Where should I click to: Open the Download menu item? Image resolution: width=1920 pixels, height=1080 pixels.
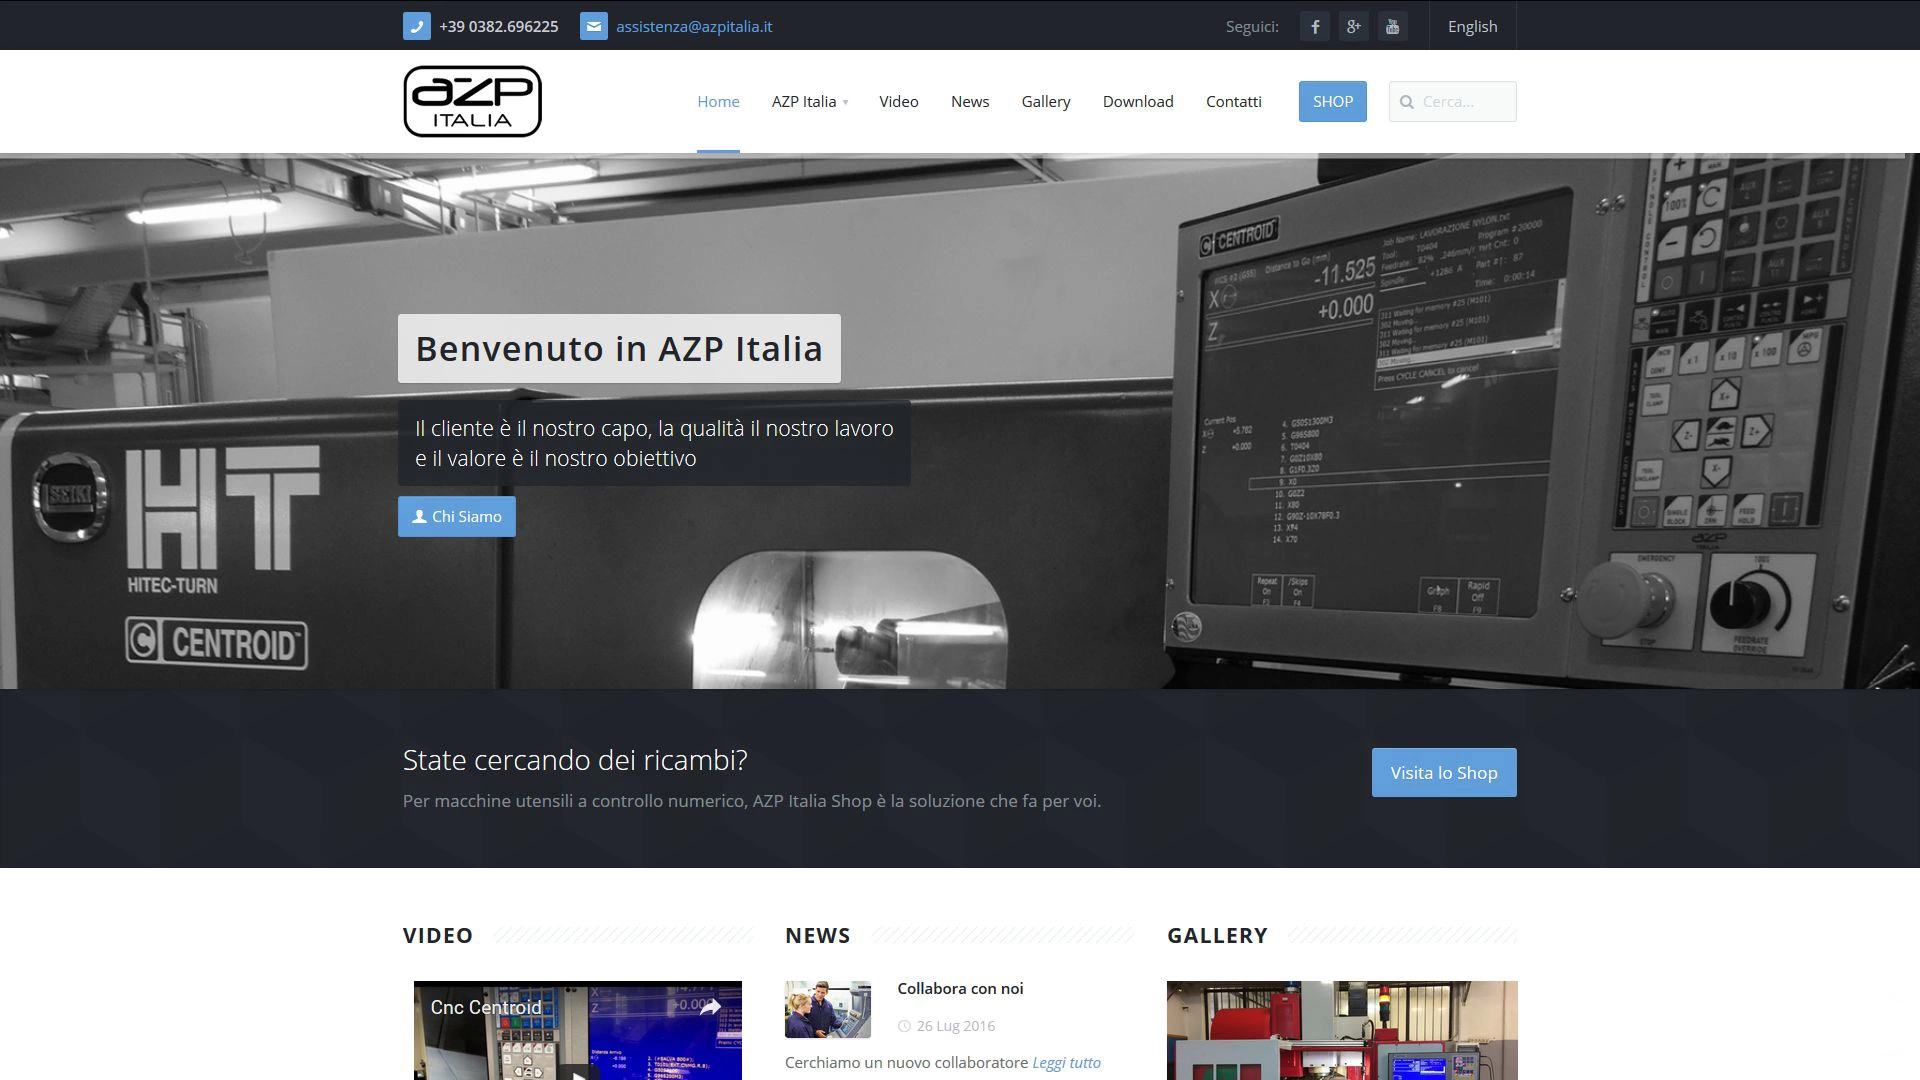pyautogui.click(x=1137, y=102)
